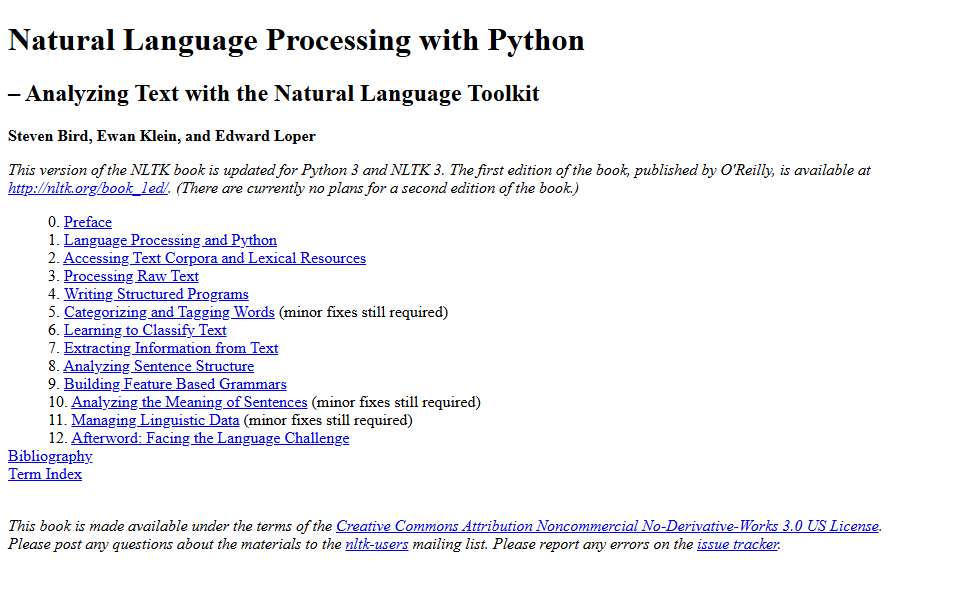This screenshot has width=960, height=600.
Task: Open Categorizing and Tagging Words link
Action: pyautogui.click(x=169, y=312)
